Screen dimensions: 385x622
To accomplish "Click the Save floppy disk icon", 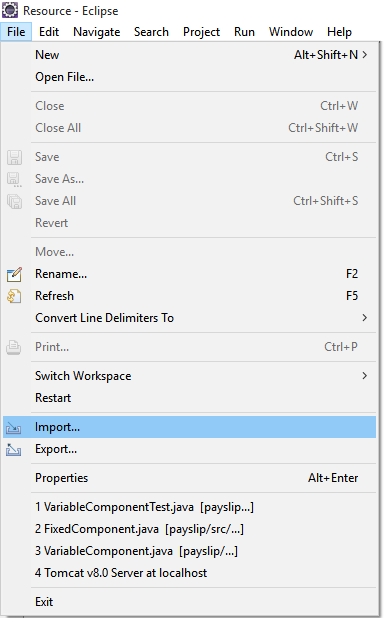I will point(14,157).
